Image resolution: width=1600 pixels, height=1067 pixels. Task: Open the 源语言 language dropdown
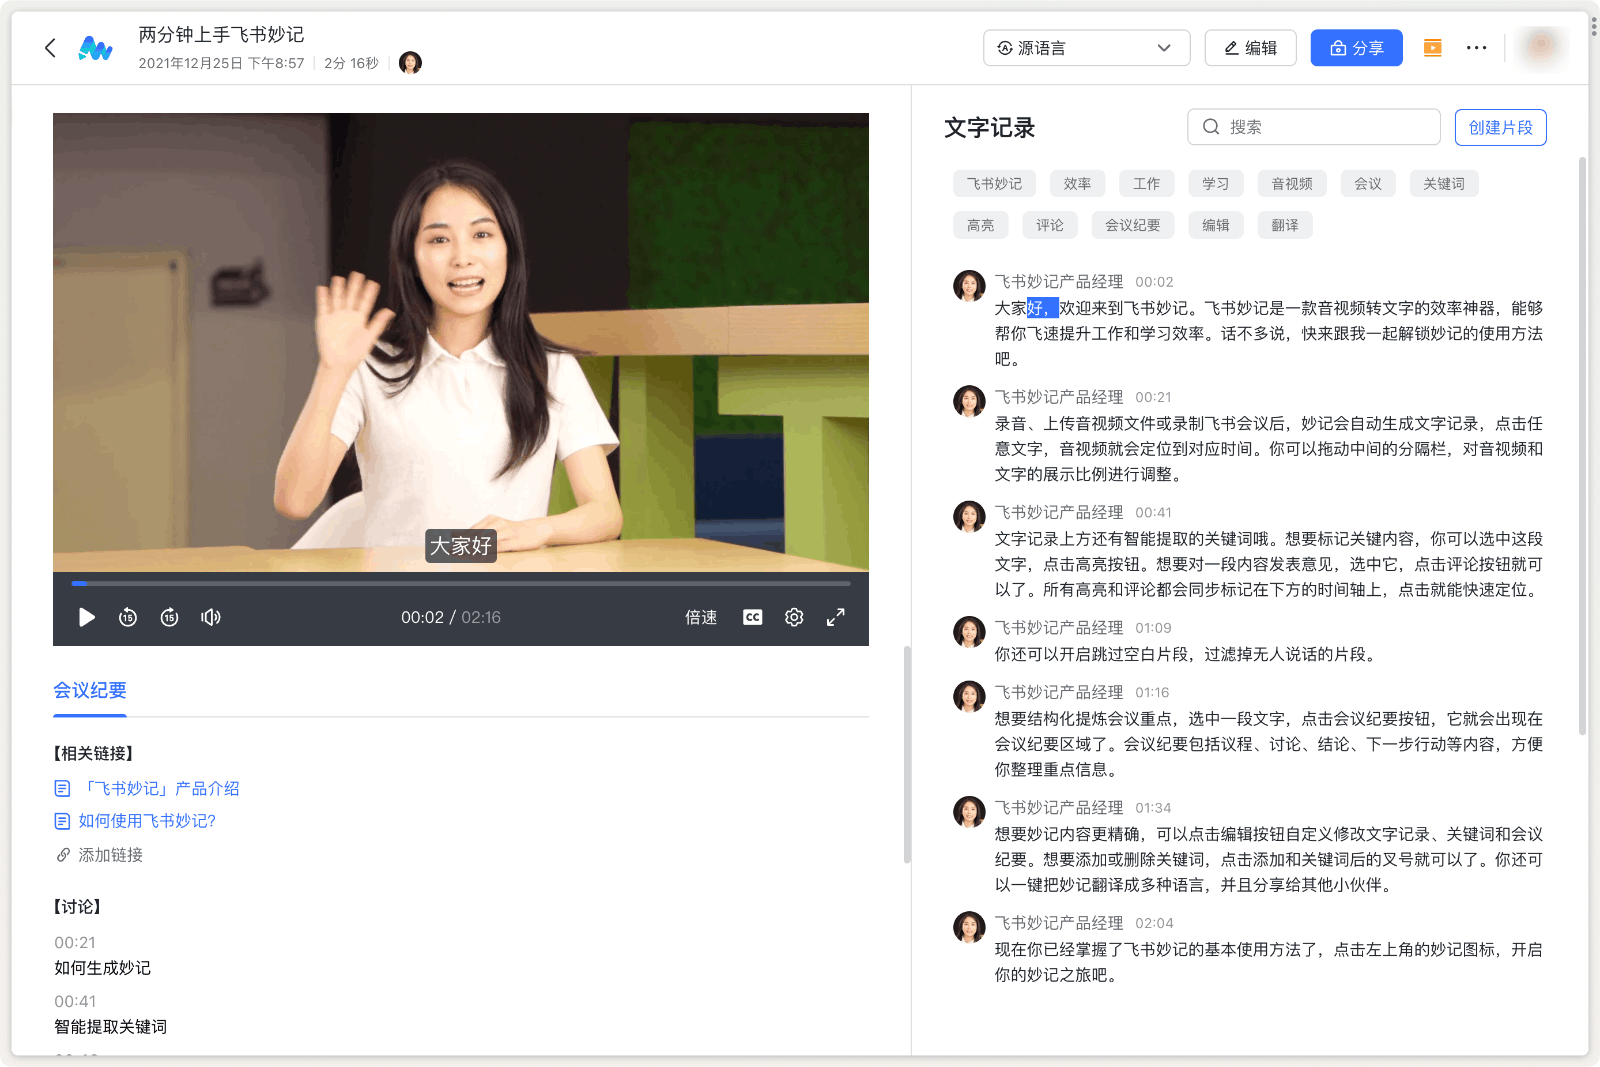[x=1086, y=47]
